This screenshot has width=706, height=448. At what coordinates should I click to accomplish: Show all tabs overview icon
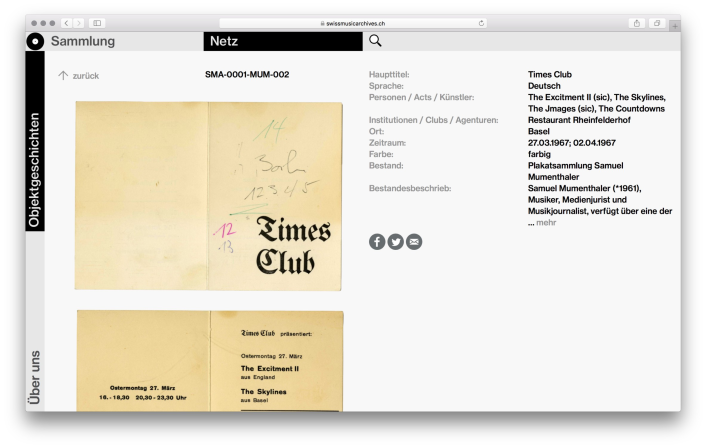pyautogui.click(x=657, y=23)
